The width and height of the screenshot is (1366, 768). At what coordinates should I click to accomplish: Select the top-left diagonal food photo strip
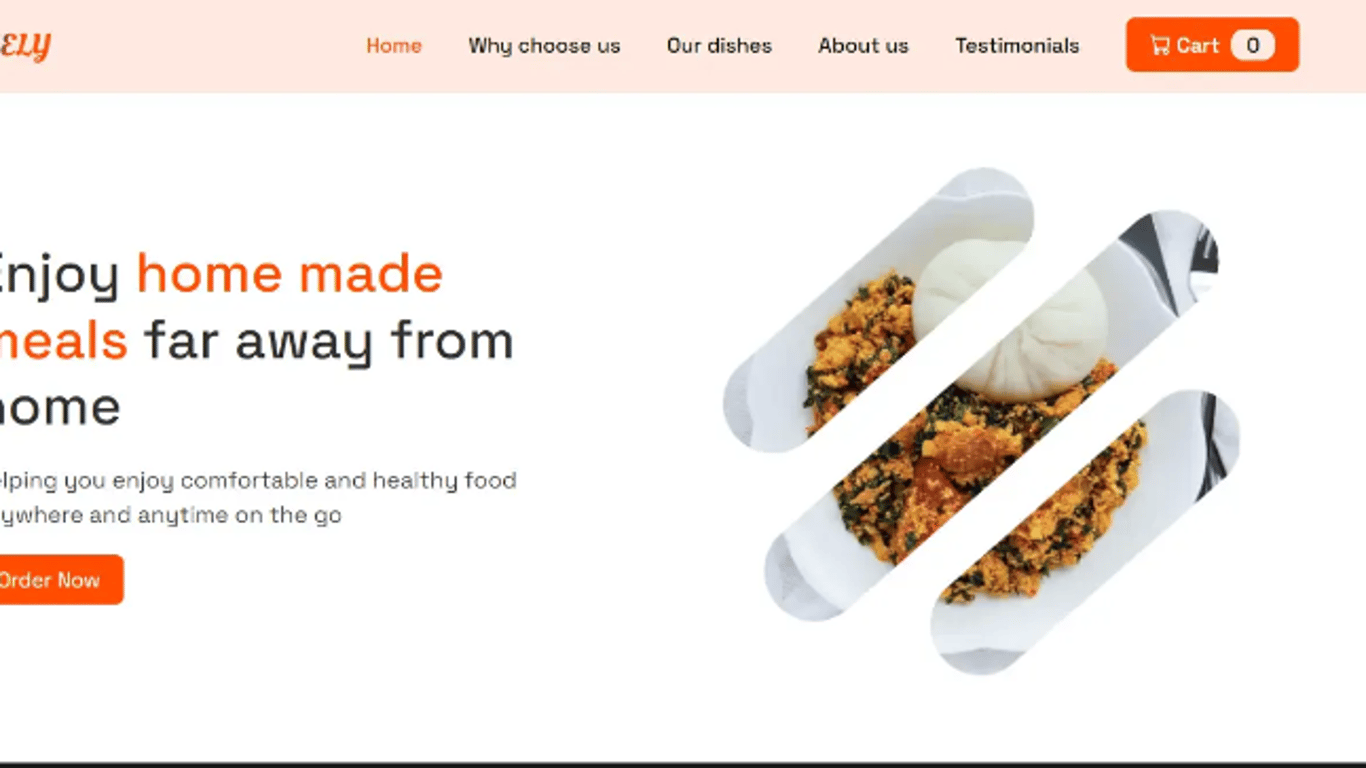point(878,310)
